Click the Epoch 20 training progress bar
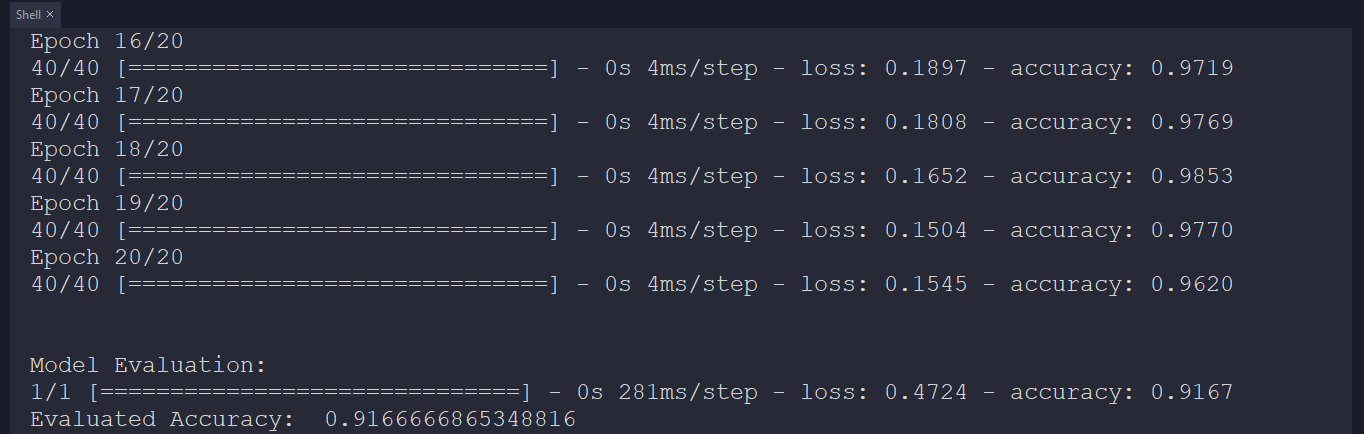Image resolution: width=1364 pixels, height=434 pixels. [337, 284]
